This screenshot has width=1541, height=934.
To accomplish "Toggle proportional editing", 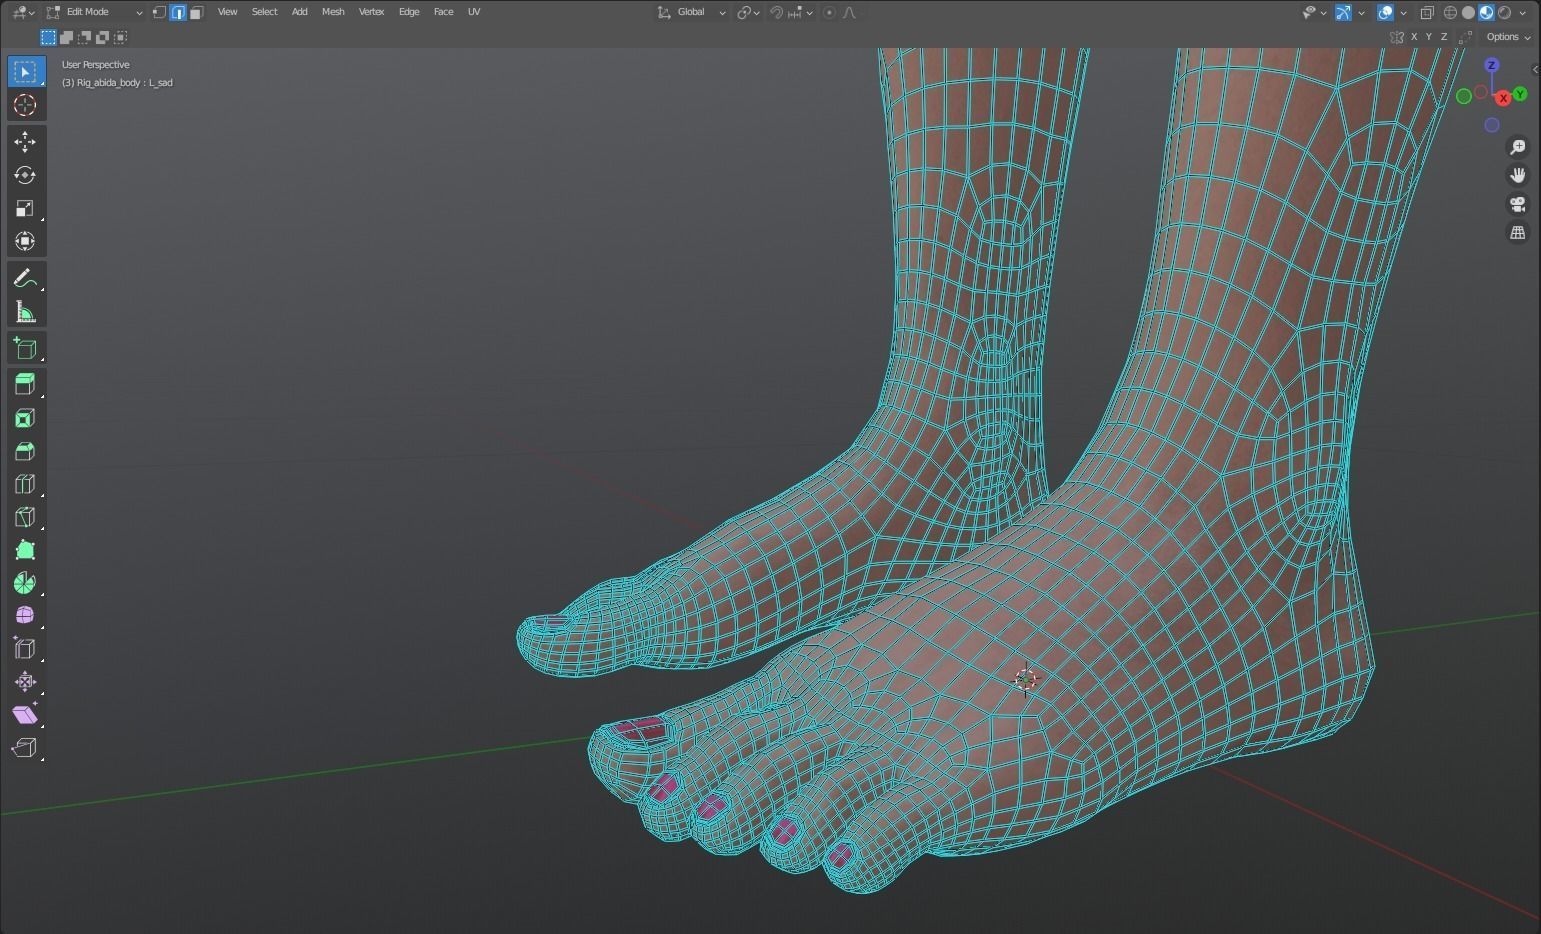I will [829, 12].
